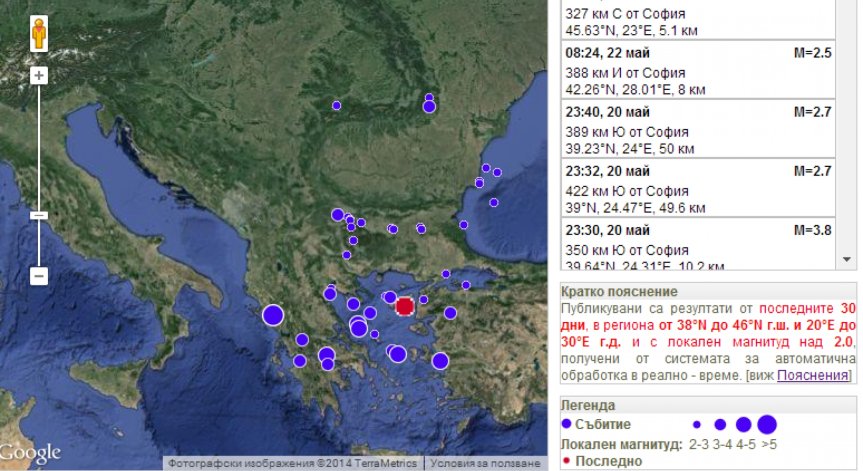Viewport: 863px width, 471px height.
Task: Click the largest >5 magnitude legend circle
Action: click(767, 425)
